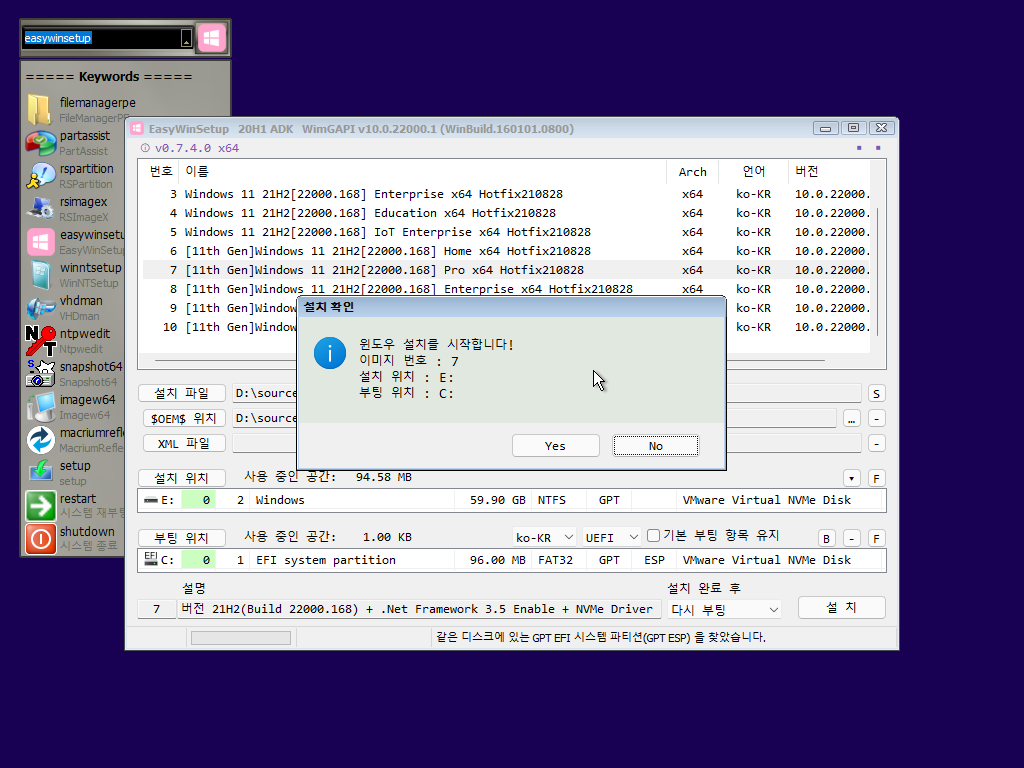The image size is (1024, 768).
Task: Launch the macriumreflect icon
Action: (40, 440)
